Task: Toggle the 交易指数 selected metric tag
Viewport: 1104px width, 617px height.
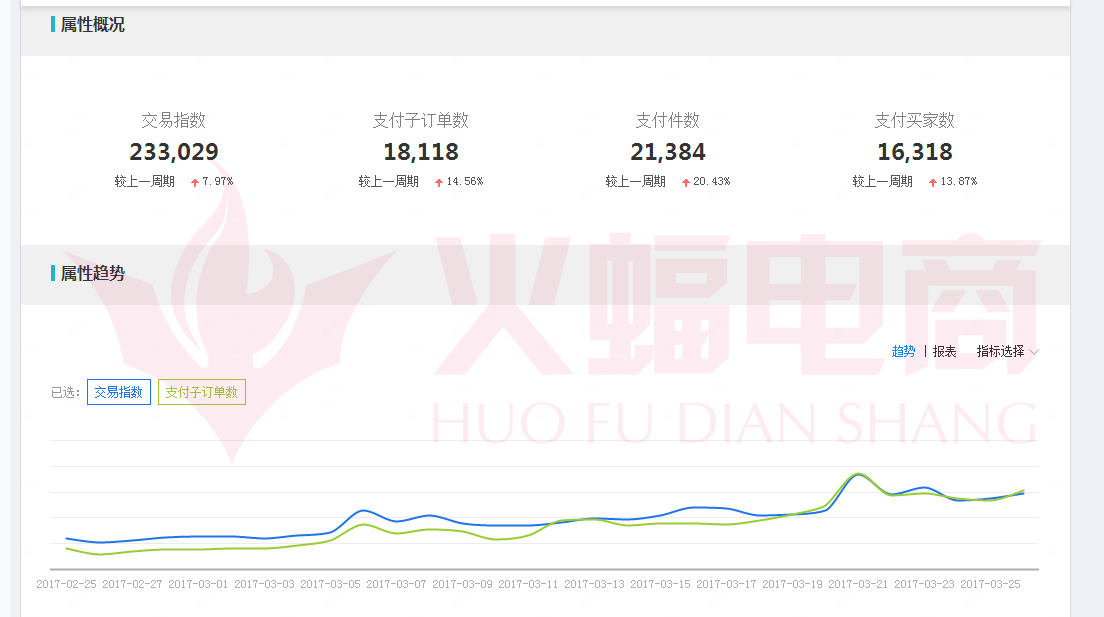Action: (x=119, y=392)
